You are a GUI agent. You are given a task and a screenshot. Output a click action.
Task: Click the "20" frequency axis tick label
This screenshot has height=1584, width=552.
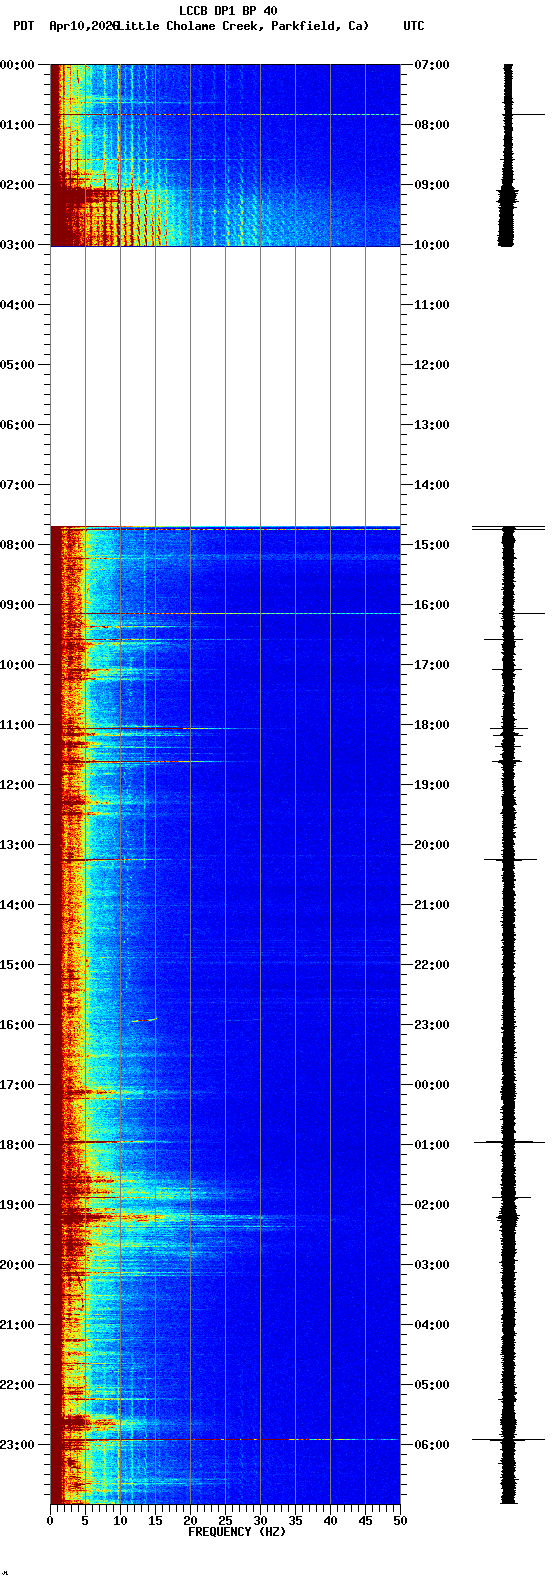(190, 1521)
